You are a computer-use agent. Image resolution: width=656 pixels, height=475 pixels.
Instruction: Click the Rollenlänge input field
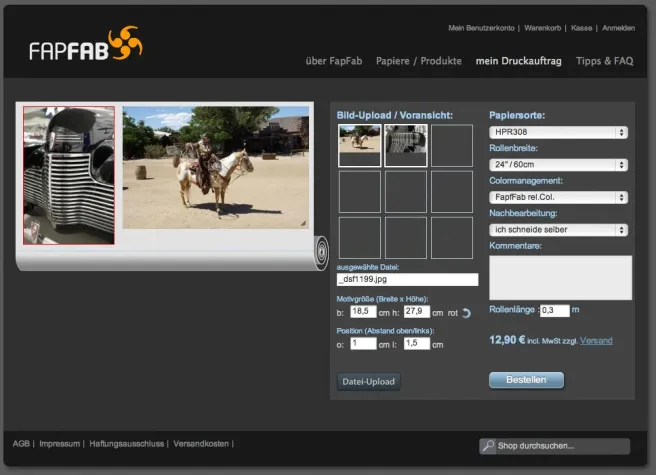554,310
